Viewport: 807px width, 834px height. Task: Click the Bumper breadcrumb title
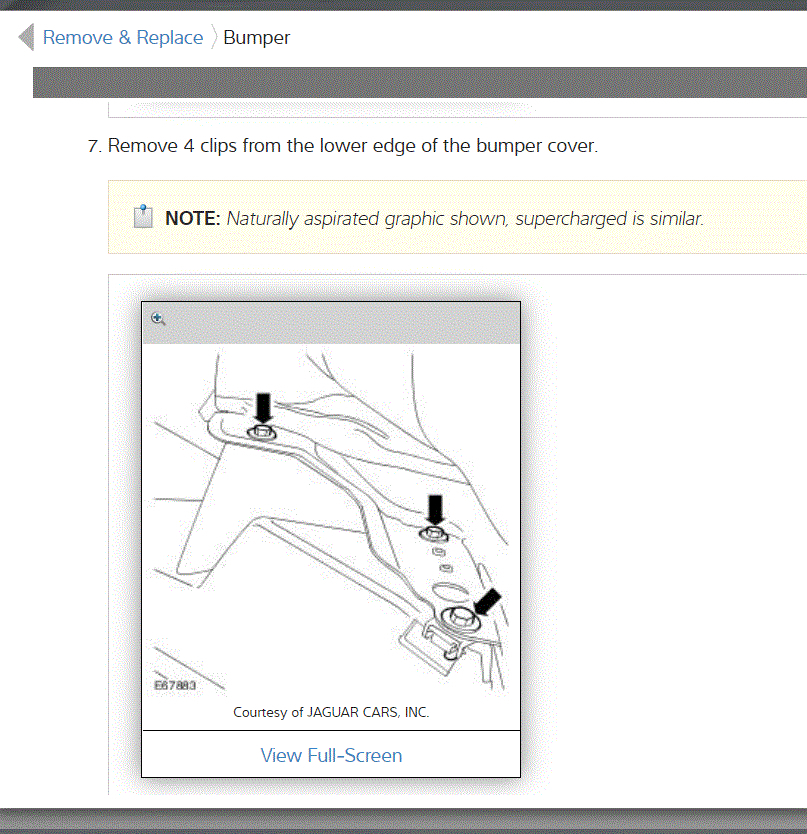tap(256, 38)
